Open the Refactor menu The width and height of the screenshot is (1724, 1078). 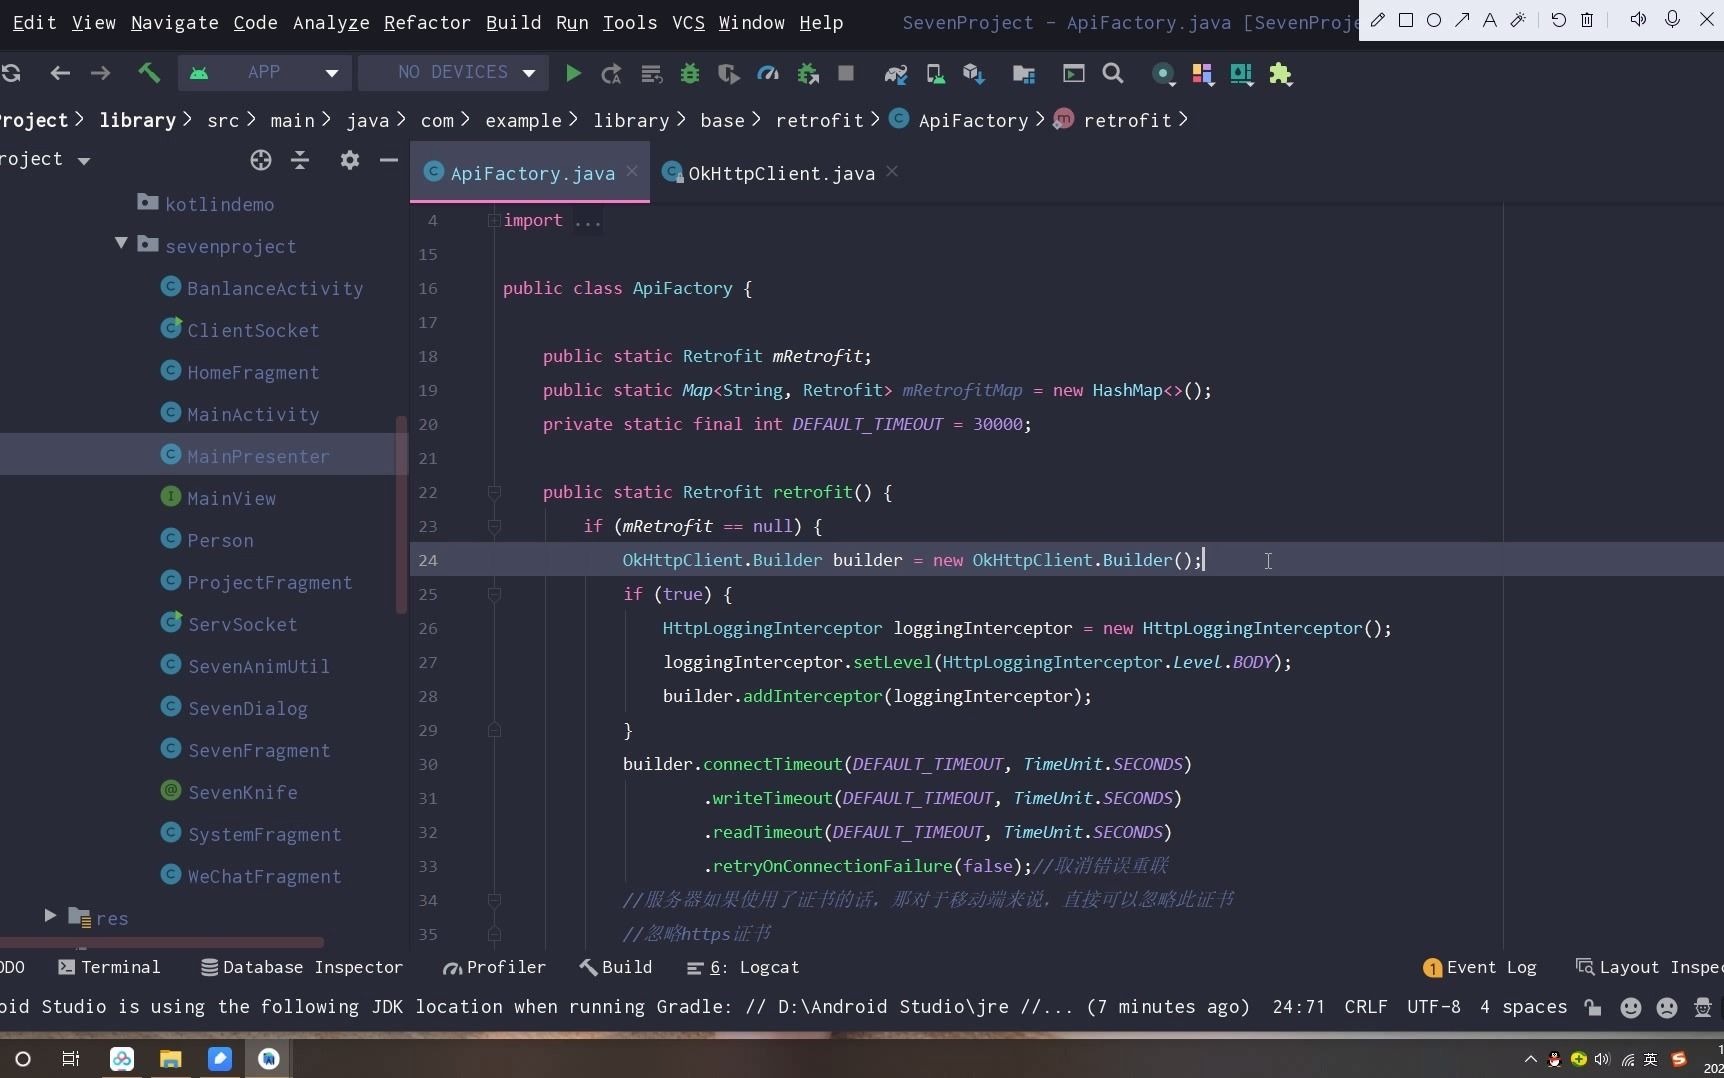(427, 22)
